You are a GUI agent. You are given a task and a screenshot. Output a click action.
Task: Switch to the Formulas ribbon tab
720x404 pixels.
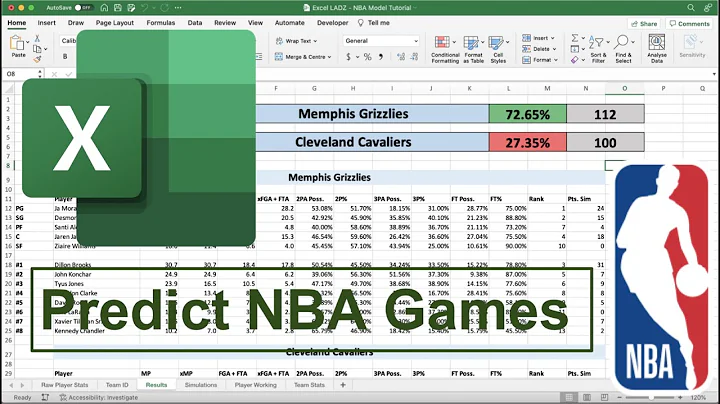161,22
